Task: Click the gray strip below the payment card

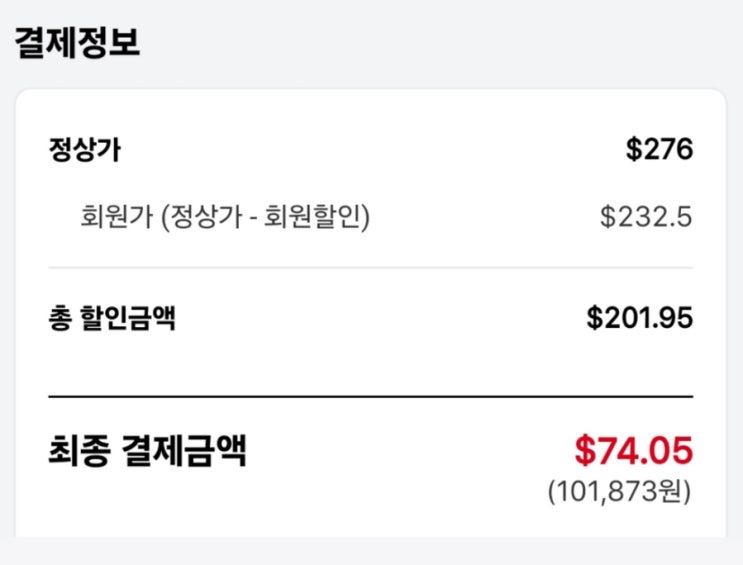Action: pyautogui.click(x=370, y=551)
